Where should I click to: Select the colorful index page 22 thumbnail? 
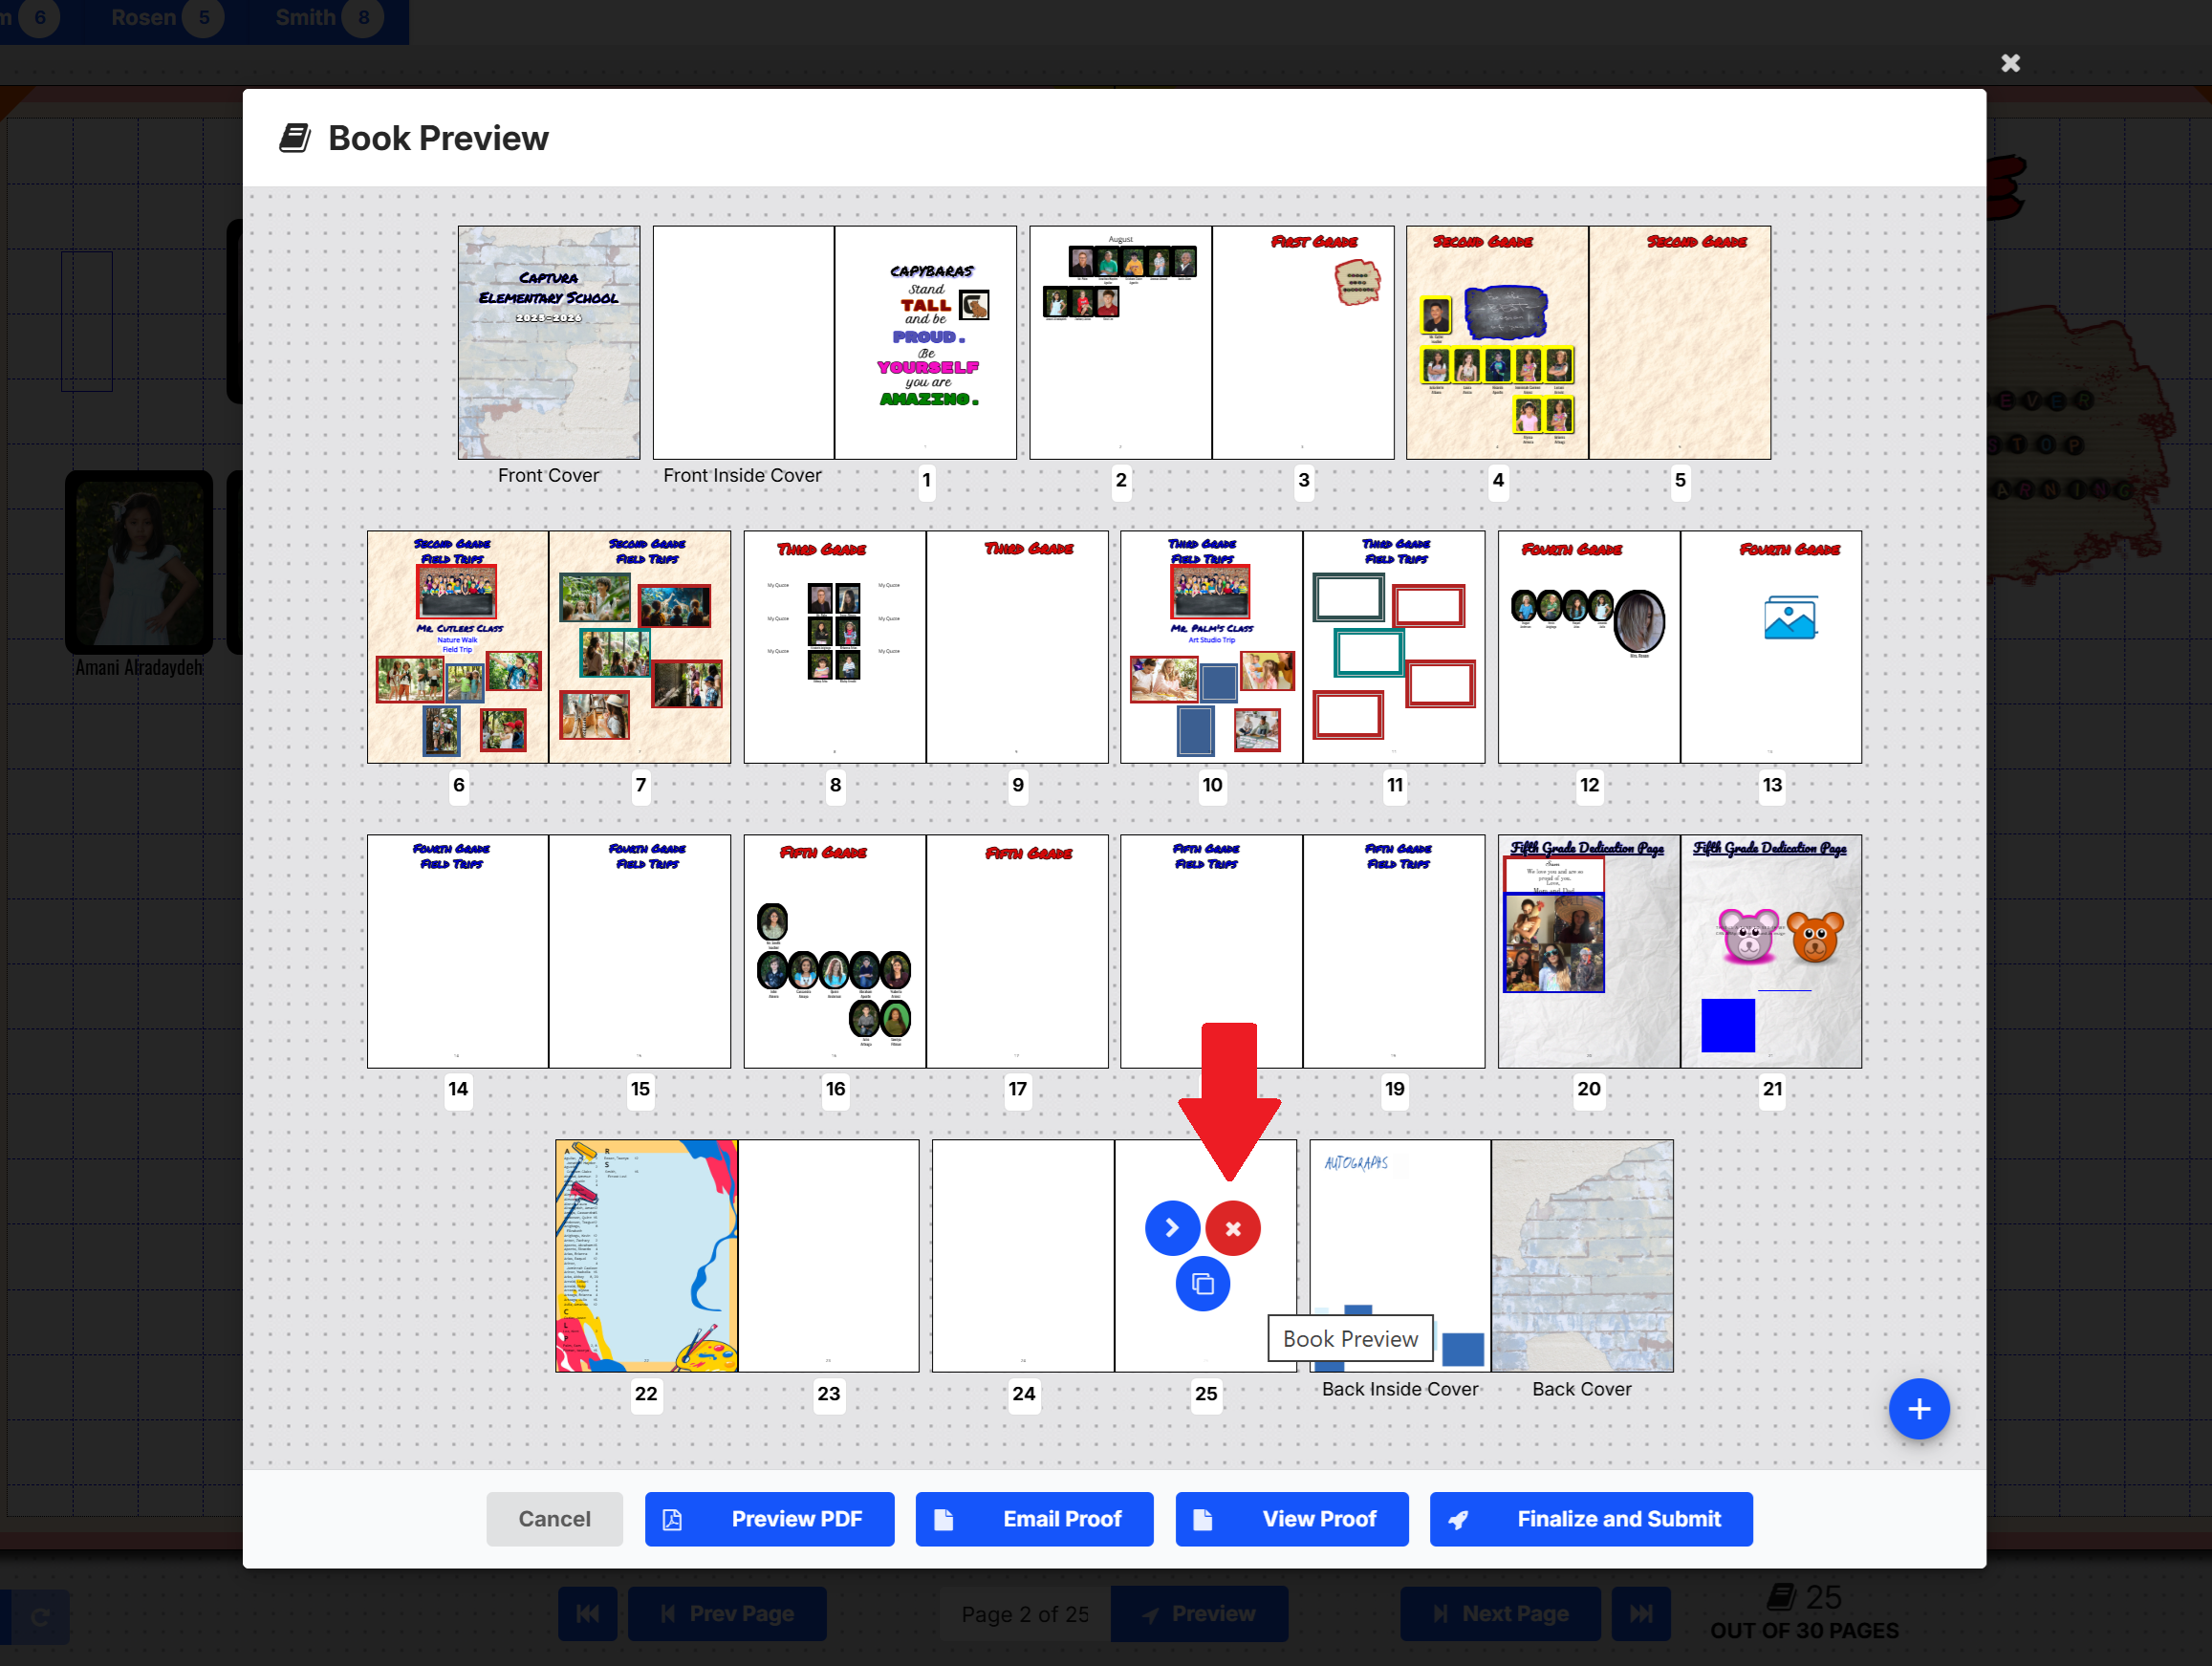(646, 1255)
